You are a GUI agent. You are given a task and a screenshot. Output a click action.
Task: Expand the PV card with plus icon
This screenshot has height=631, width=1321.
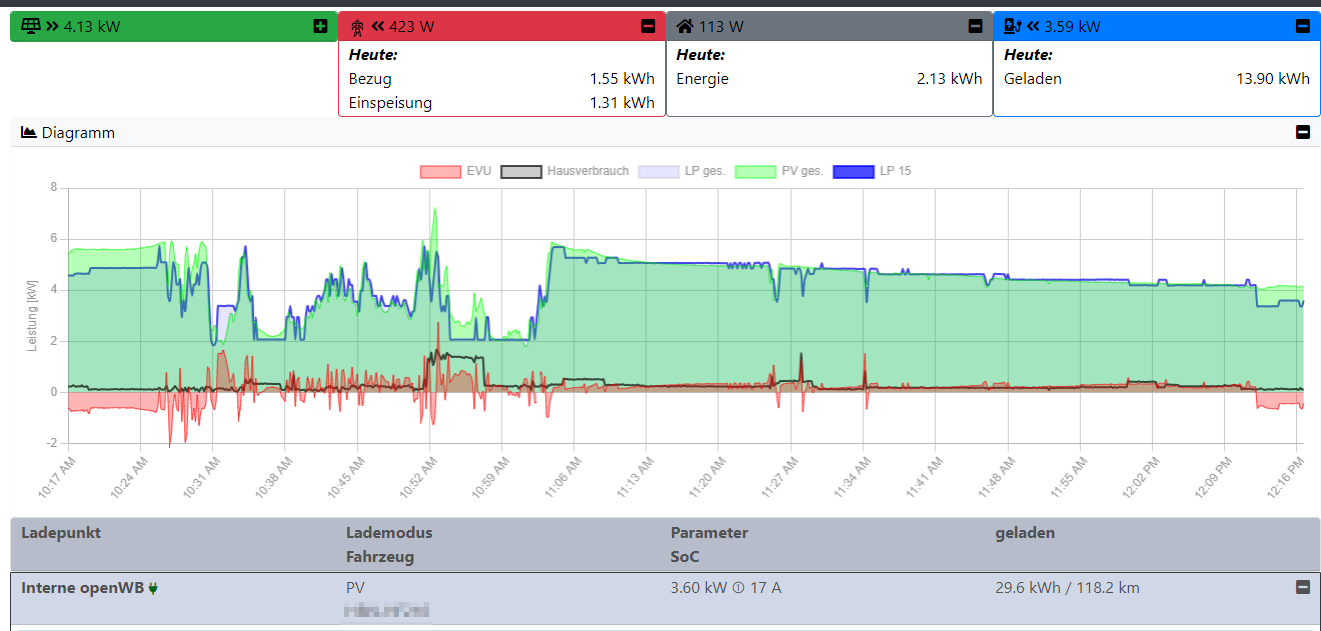(320, 26)
